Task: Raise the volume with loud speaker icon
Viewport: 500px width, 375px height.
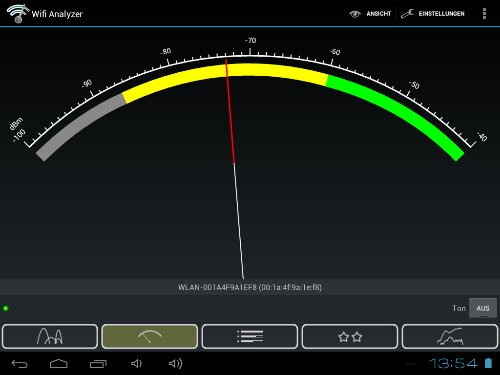Action: pyautogui.click(x=175, y=363)
